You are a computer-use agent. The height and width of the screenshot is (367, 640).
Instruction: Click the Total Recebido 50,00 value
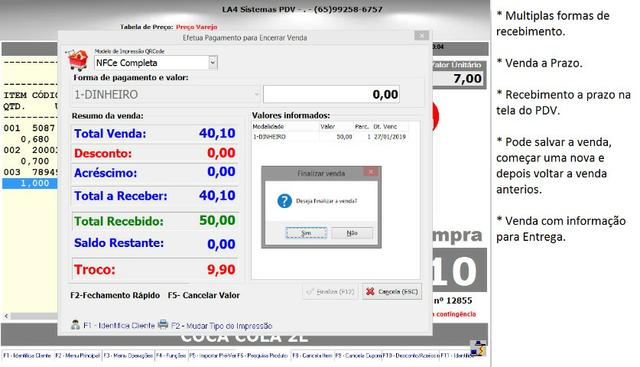click(217, 221)
